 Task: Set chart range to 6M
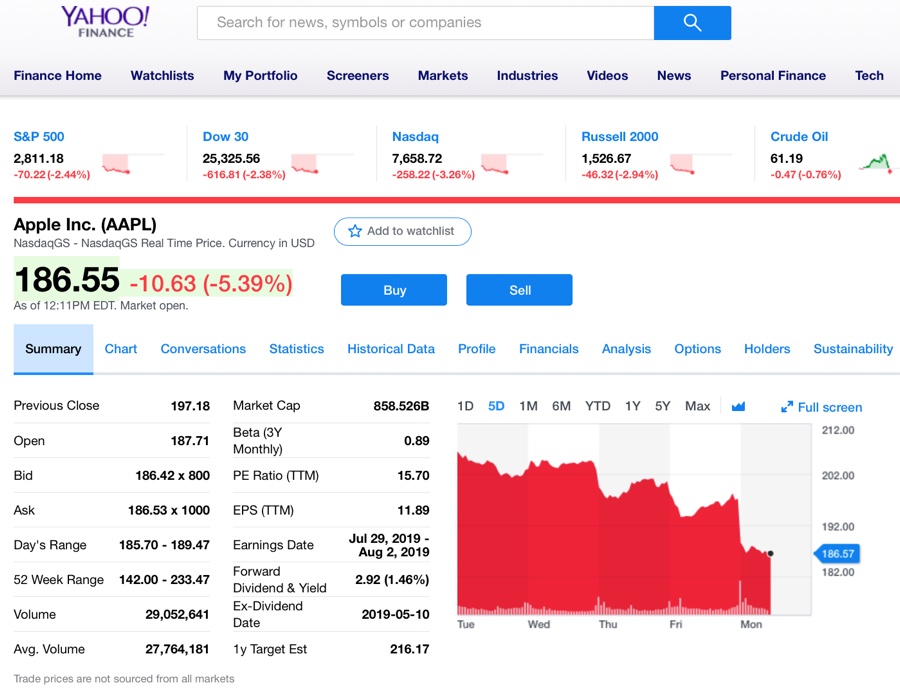[x=561, y=407]
